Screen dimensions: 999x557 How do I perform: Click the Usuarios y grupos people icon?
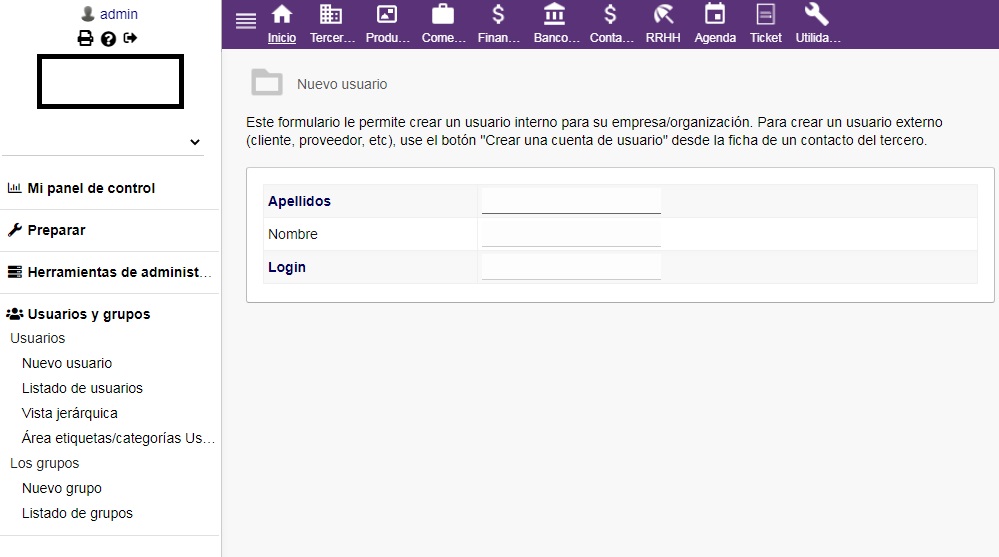pos(15,314)
